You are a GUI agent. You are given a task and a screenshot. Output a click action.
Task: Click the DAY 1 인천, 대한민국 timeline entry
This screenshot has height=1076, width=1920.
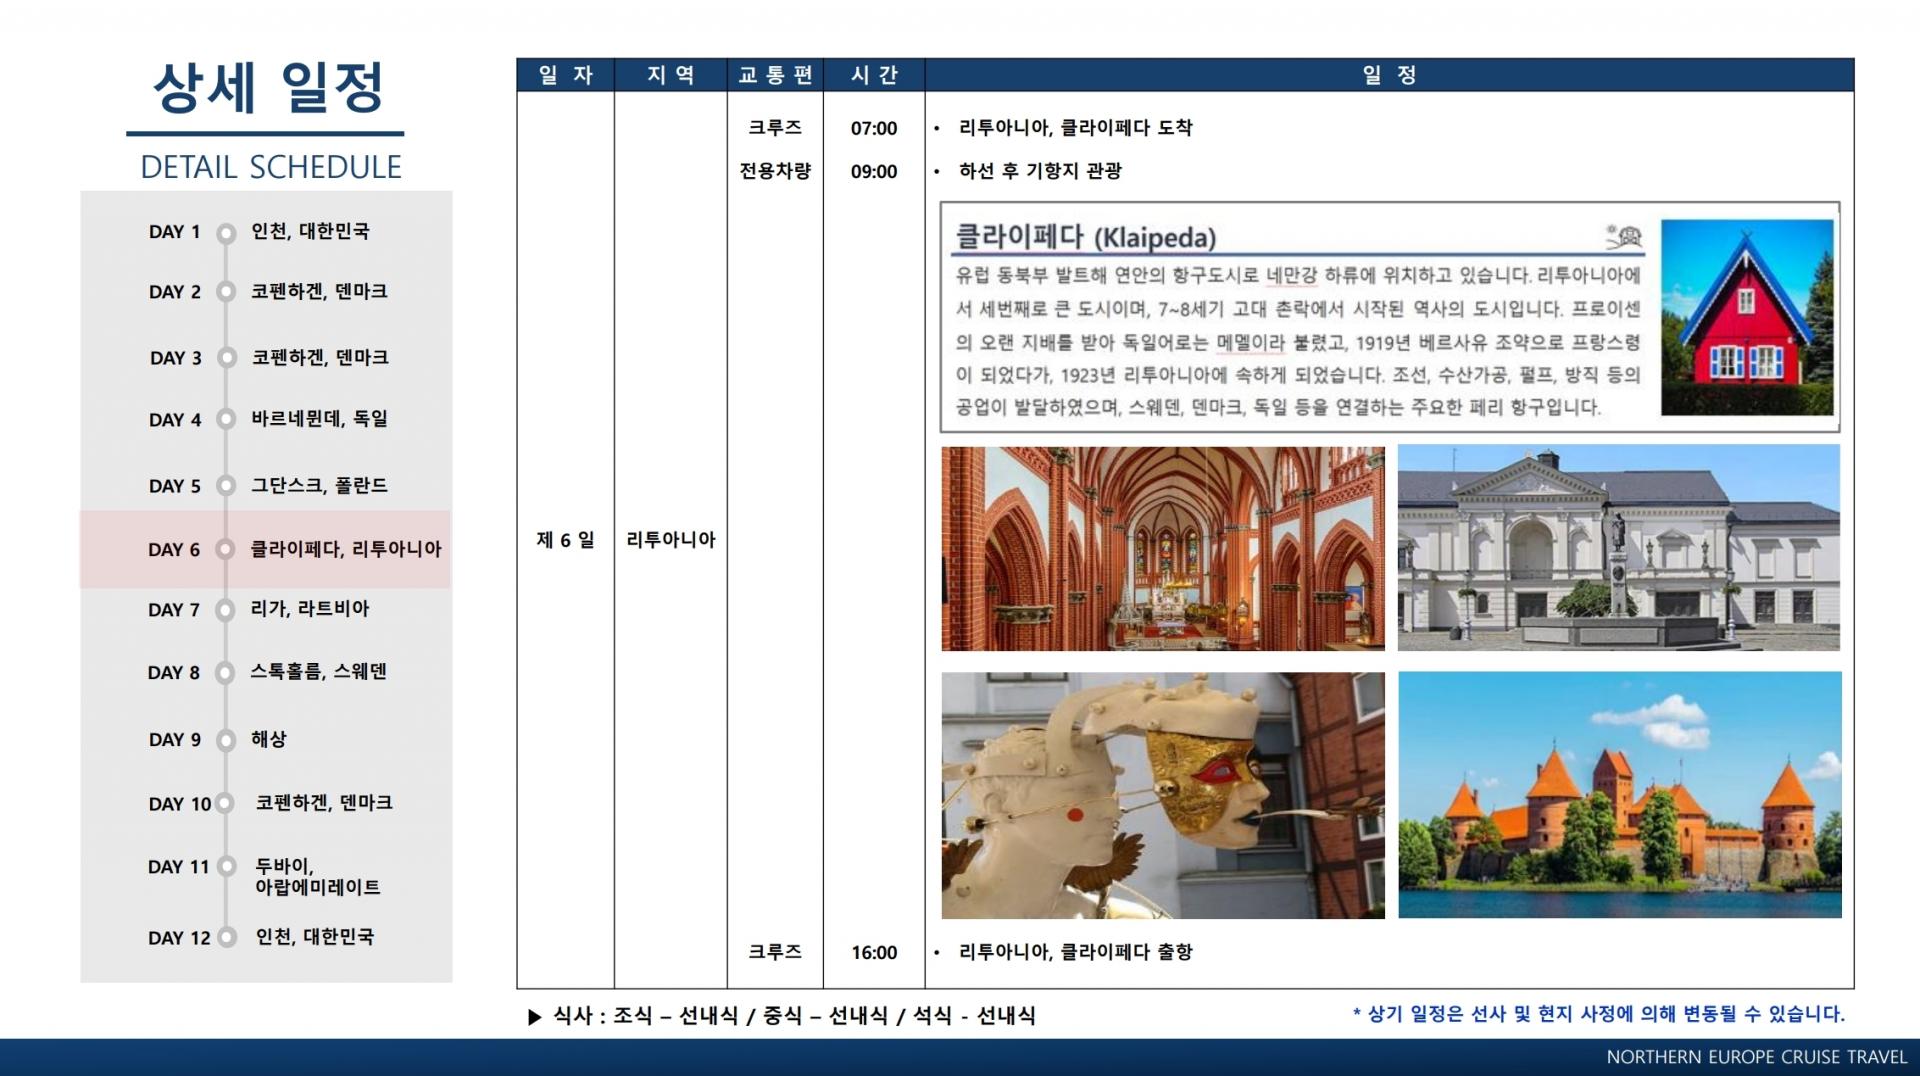259,231
